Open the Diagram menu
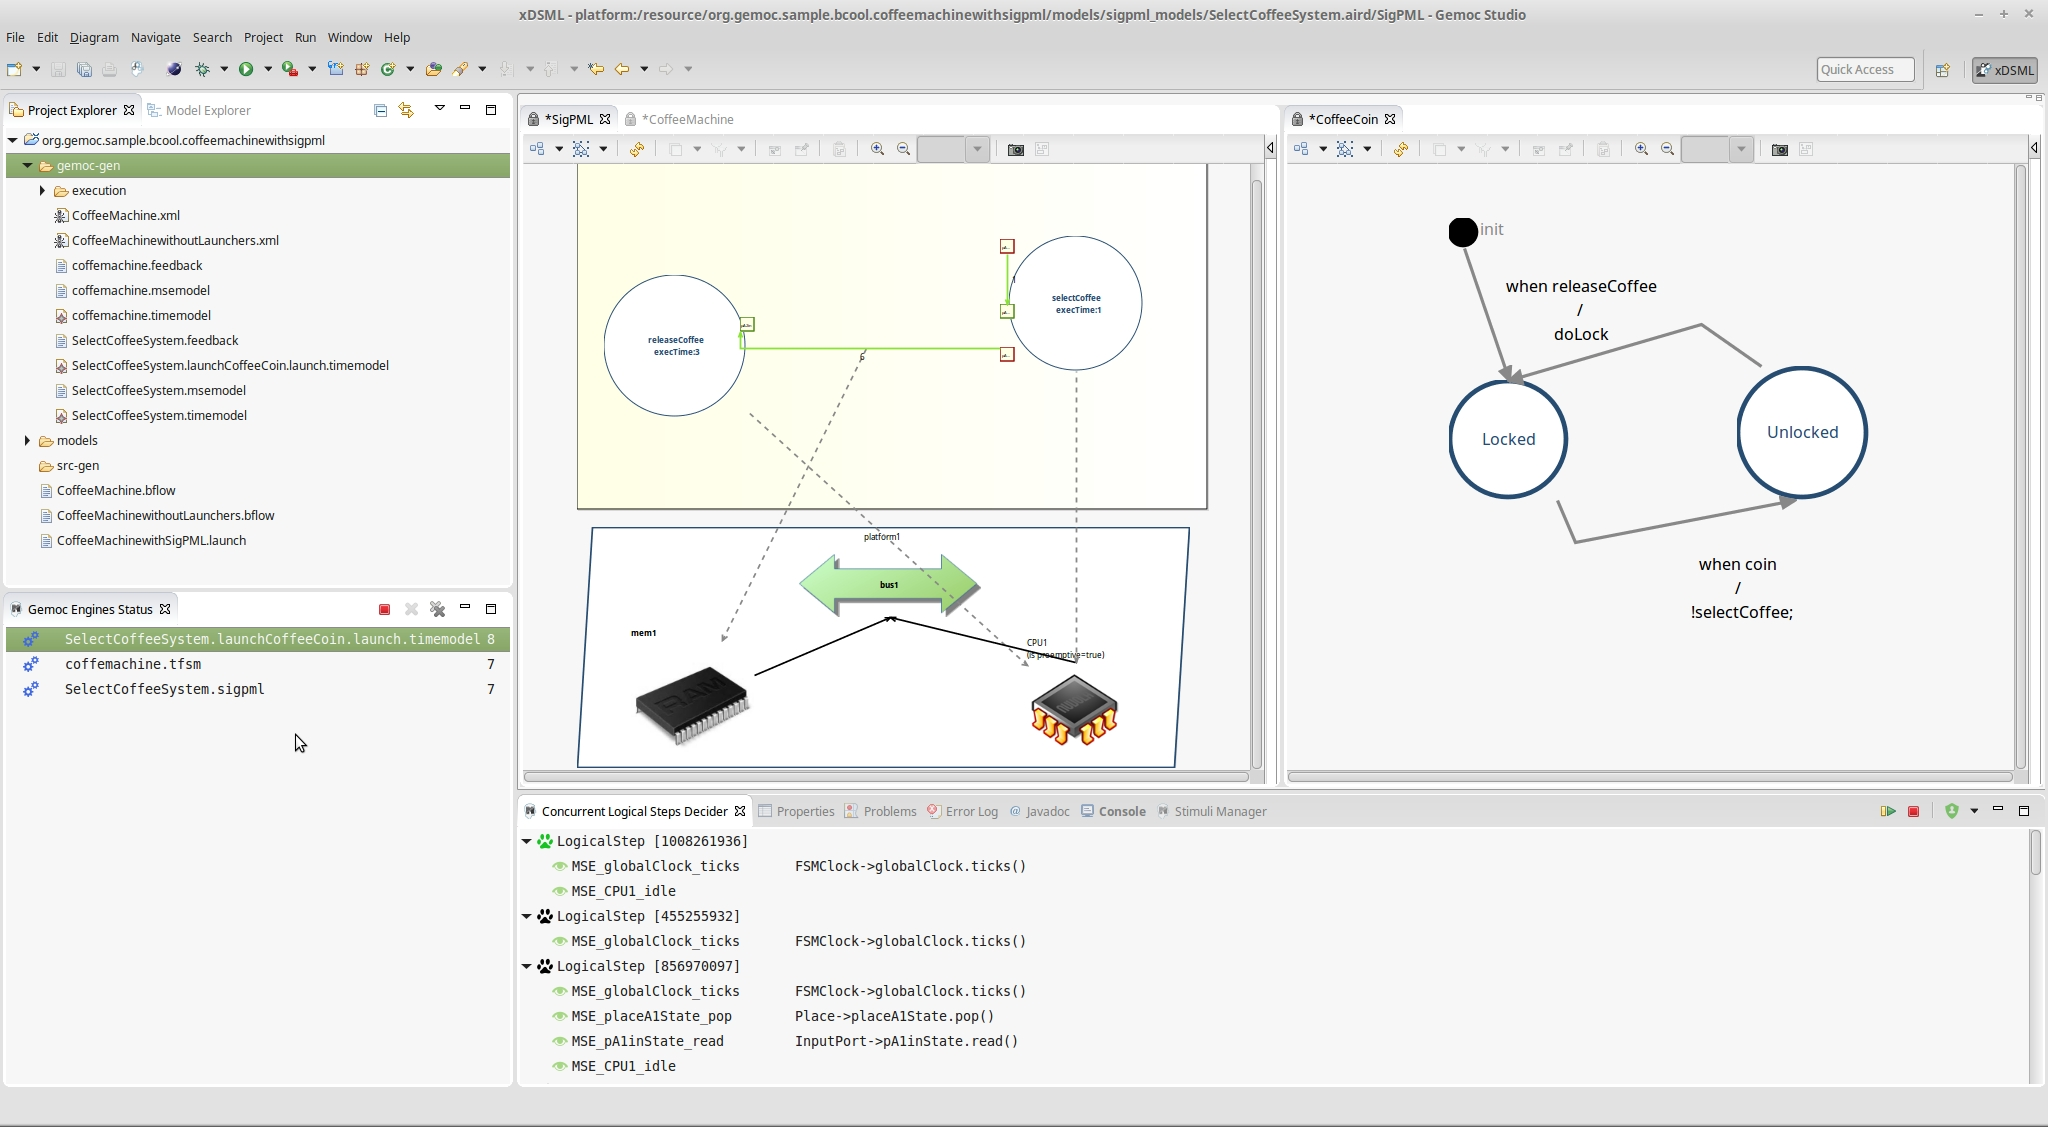The height and width of the screenshot is (1127, 2048). [93, 37]
